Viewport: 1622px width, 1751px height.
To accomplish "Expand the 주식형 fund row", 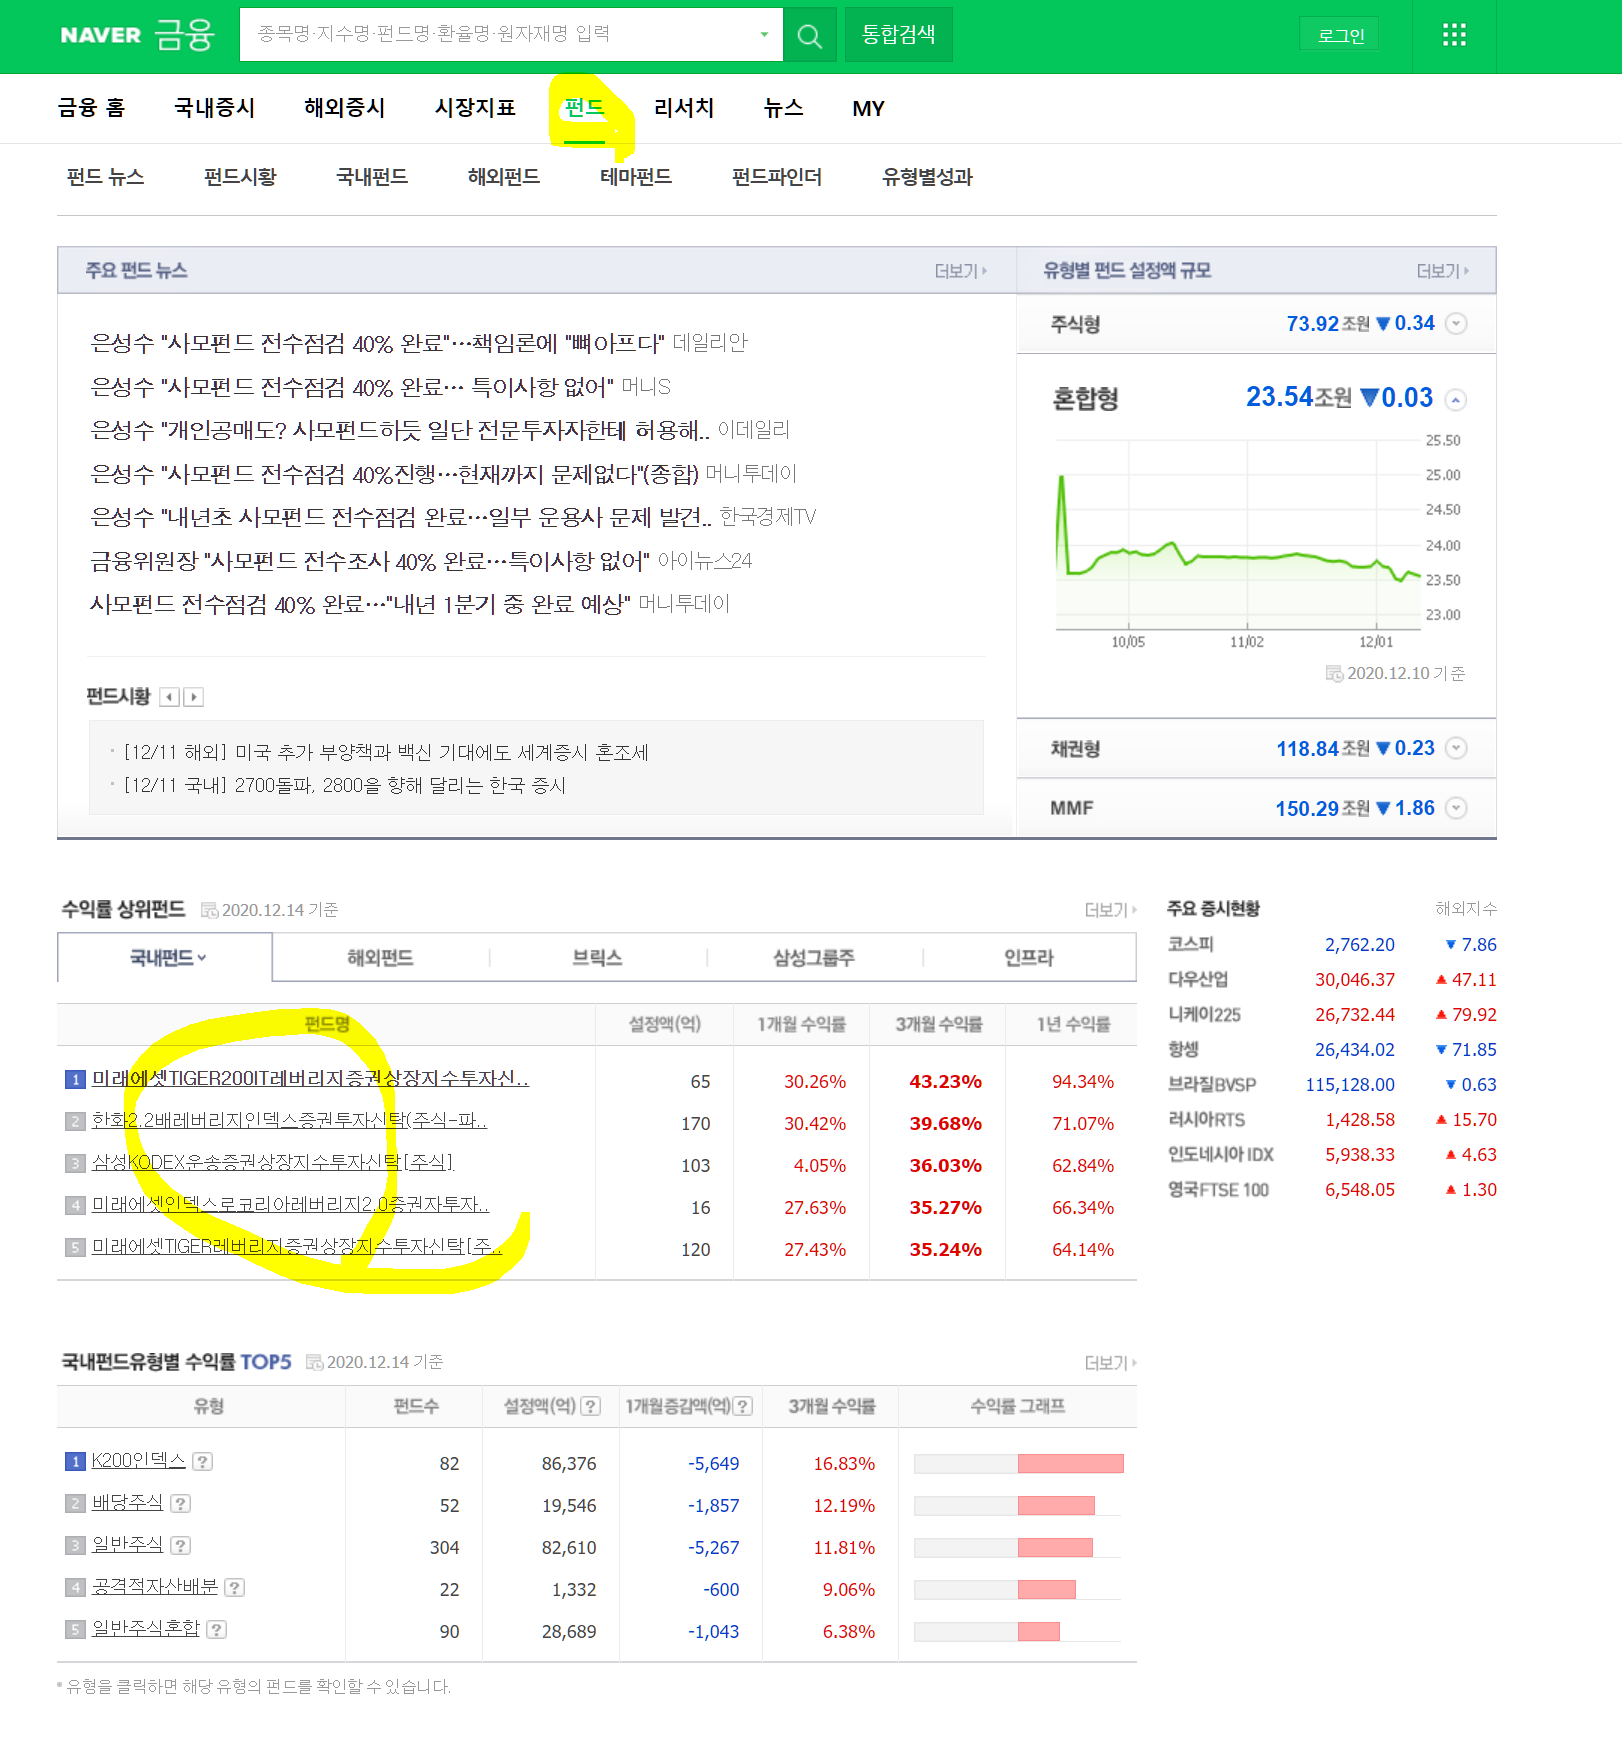I will pyautogui.click(x=1456, y=324).
